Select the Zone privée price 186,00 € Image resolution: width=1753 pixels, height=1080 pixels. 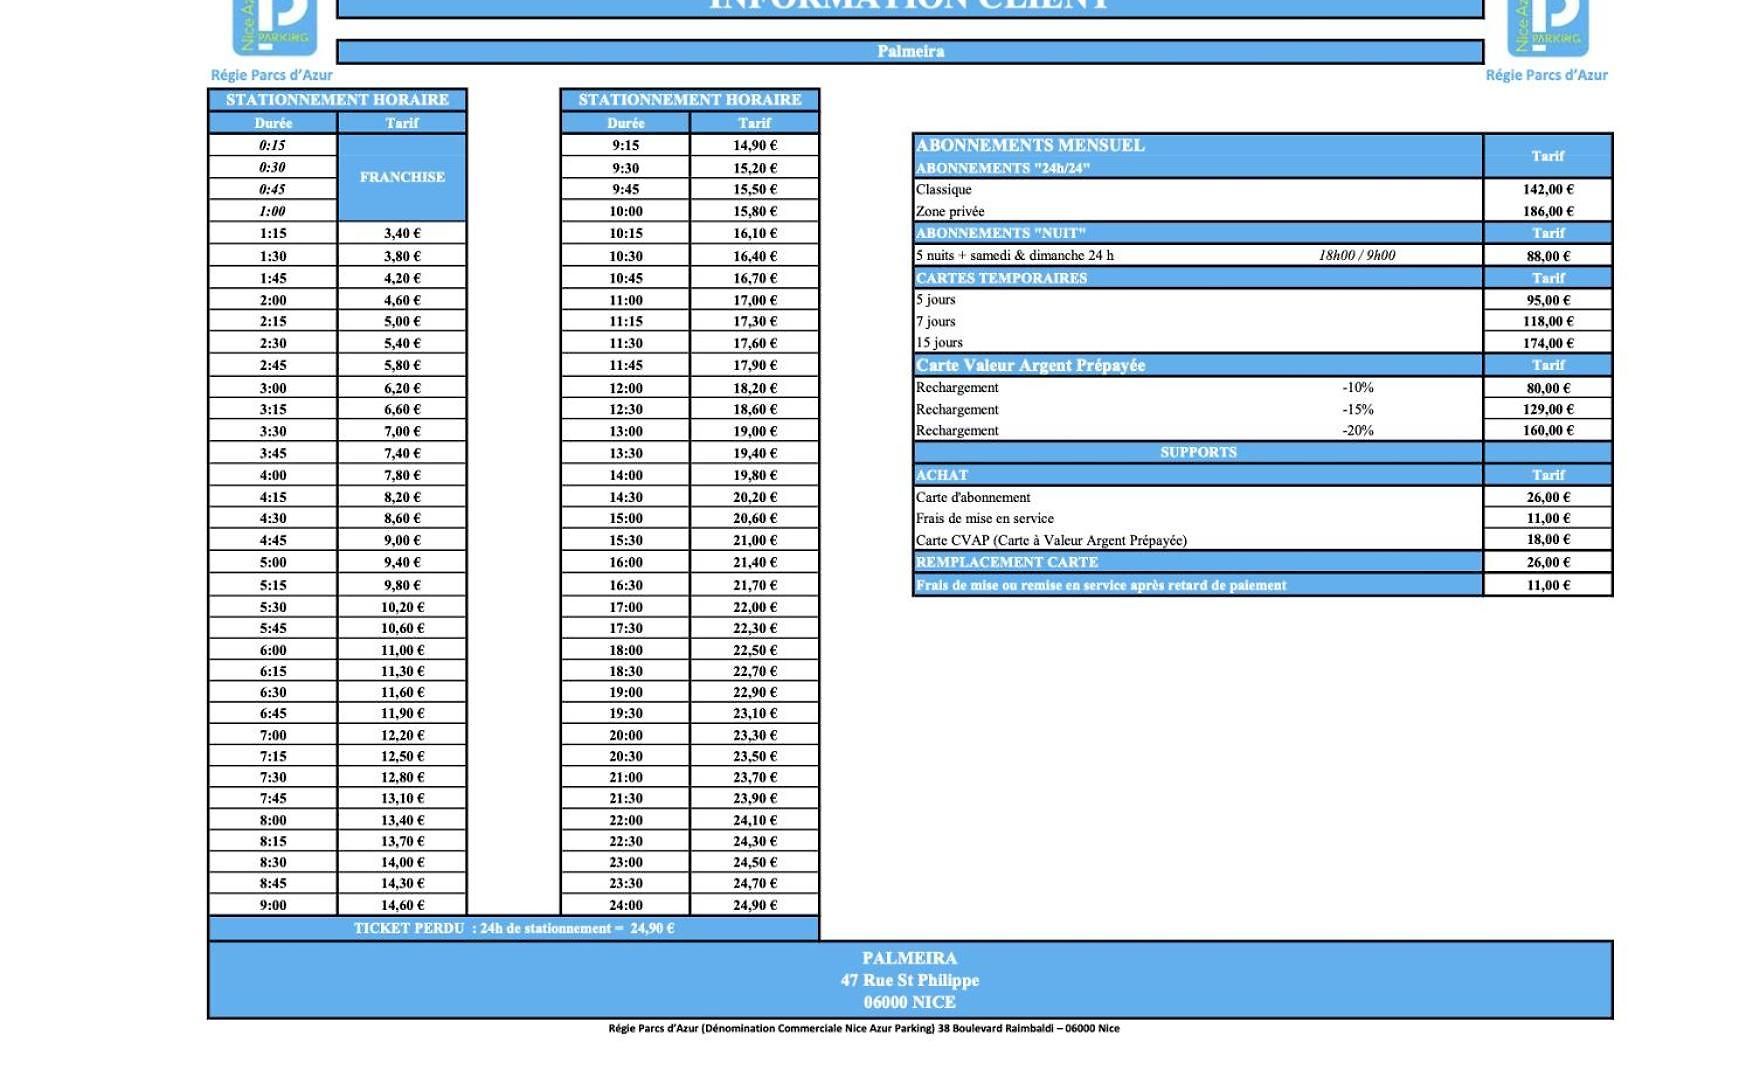[1548, 211]
